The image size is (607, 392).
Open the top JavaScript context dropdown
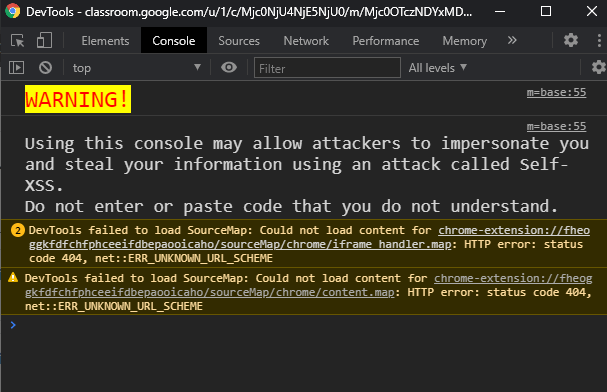coord(136,68)
